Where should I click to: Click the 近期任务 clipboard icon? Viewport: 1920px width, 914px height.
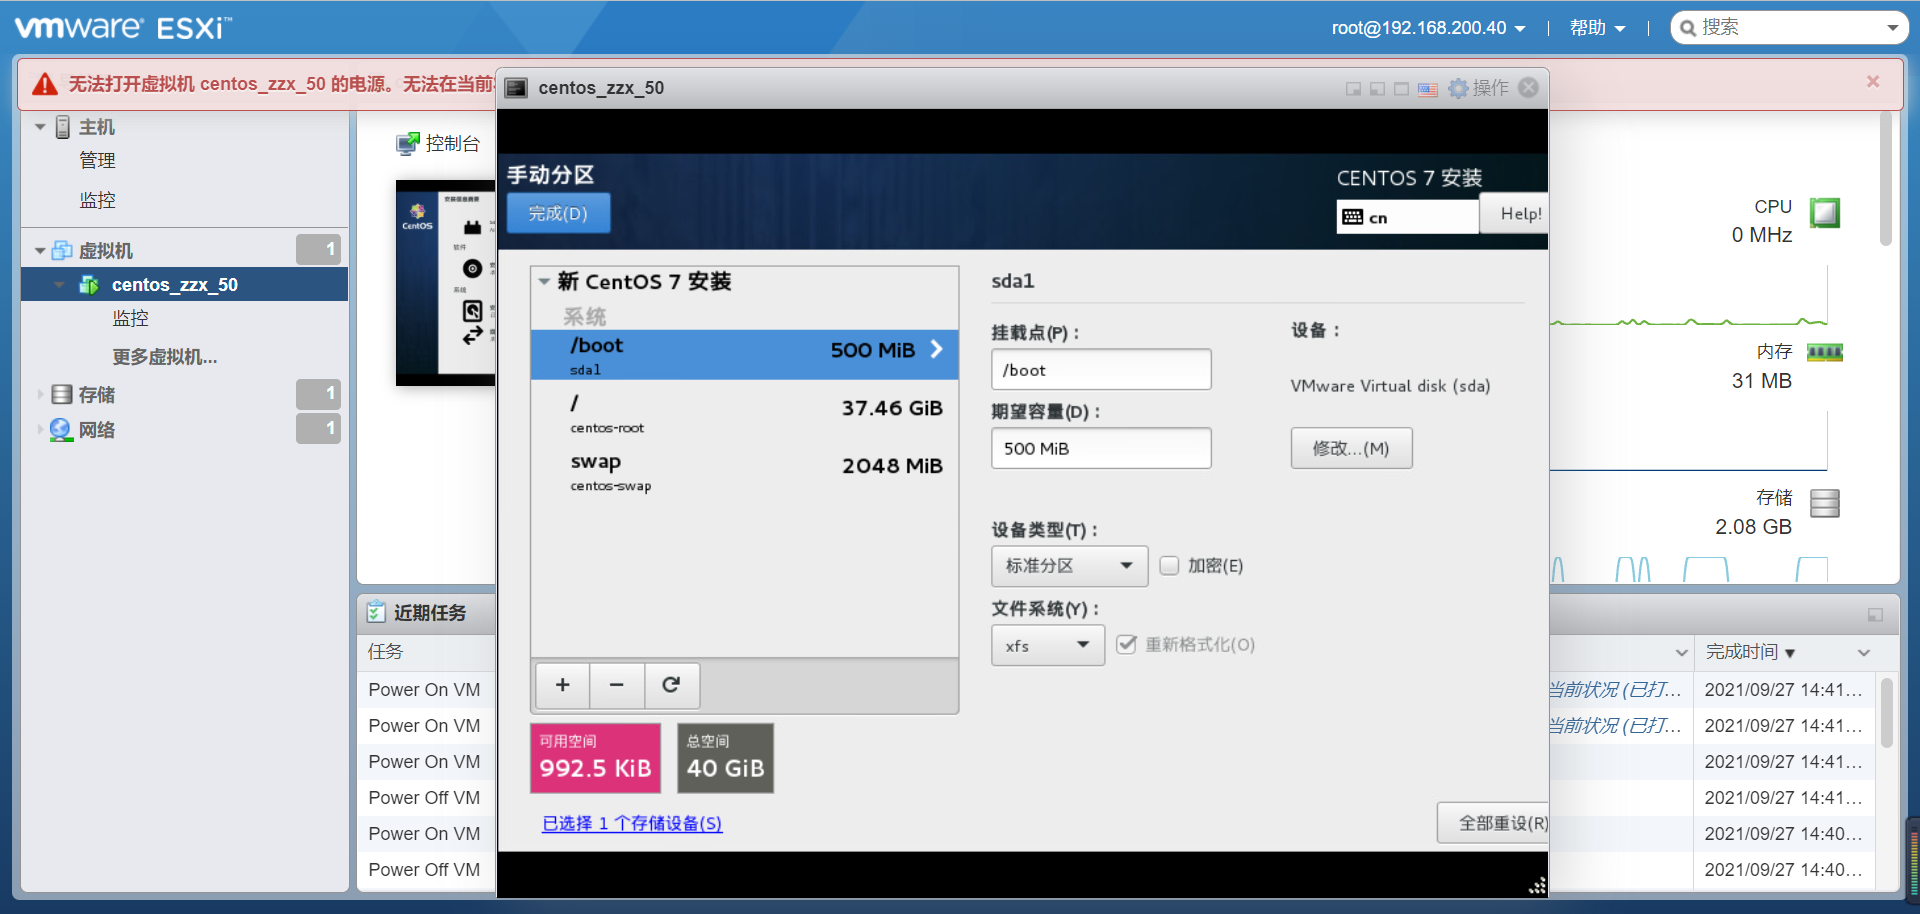click(376, 612)
